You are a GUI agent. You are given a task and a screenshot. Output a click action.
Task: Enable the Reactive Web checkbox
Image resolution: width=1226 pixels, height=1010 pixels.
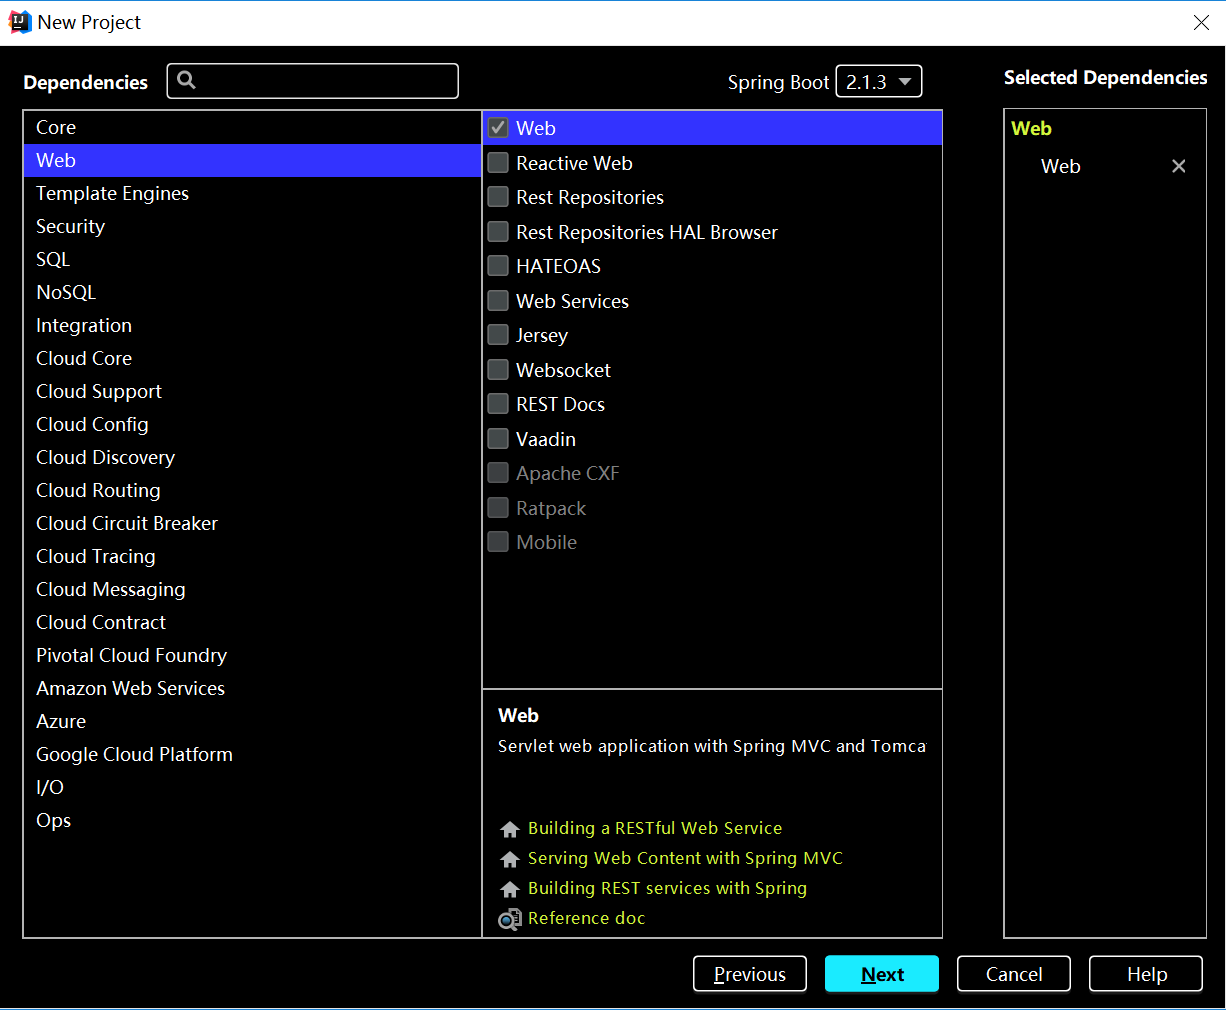click(x=498, y=163)
